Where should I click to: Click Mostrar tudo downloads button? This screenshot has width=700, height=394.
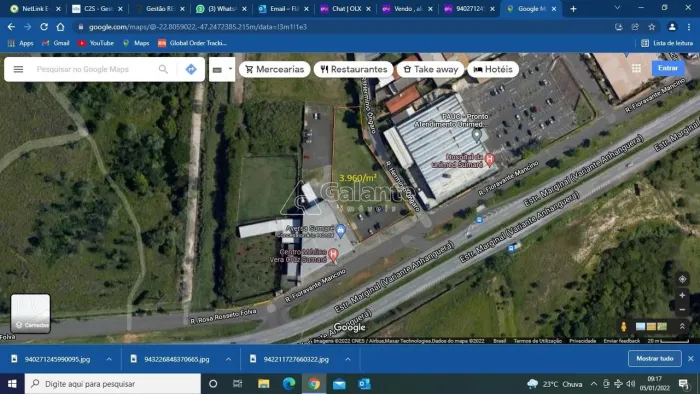coord(654,358)
